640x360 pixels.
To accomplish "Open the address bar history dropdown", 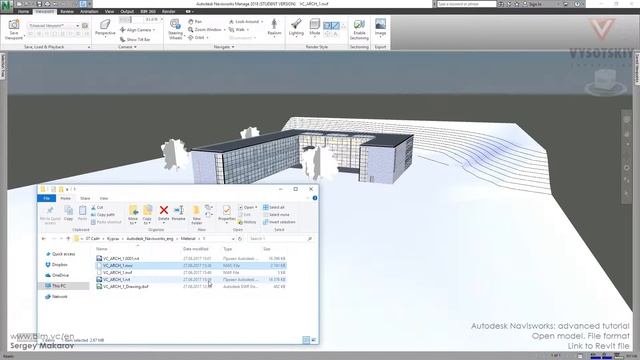I will [233, 239].
